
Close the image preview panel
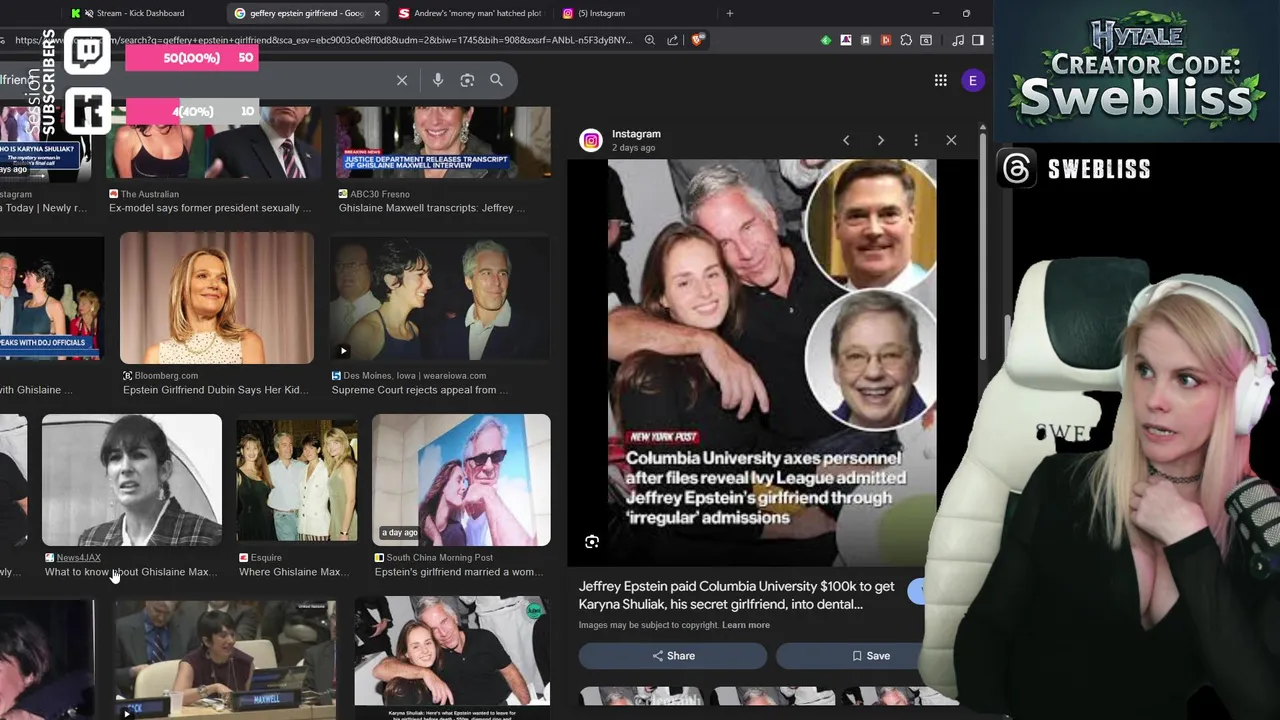coord(951,140)
